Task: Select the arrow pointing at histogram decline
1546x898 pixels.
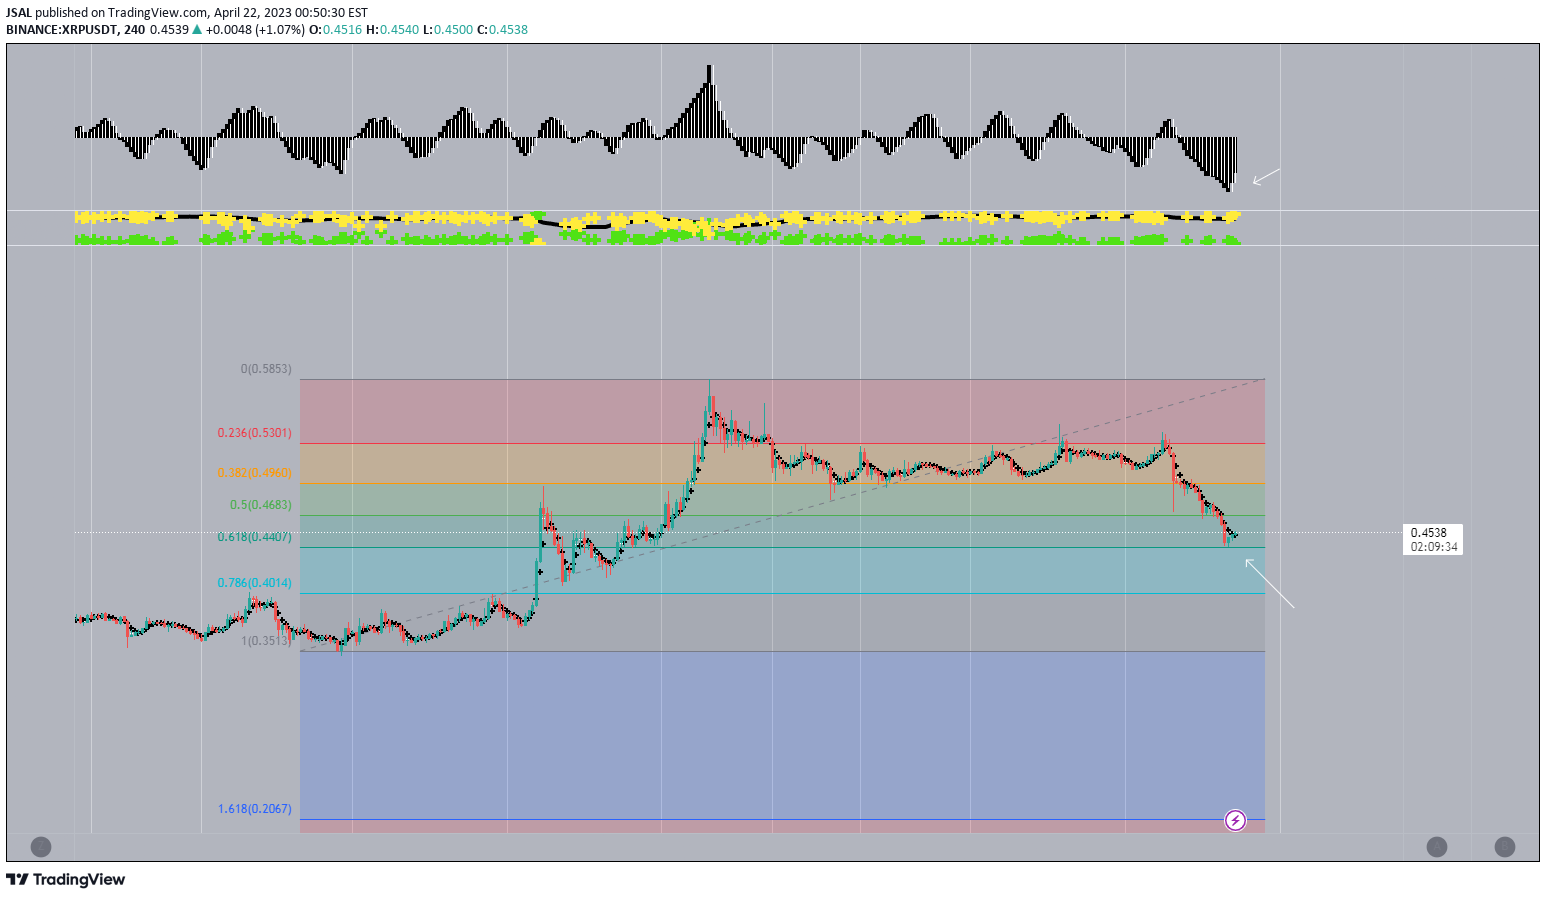Action: [x=1265, y=177]
